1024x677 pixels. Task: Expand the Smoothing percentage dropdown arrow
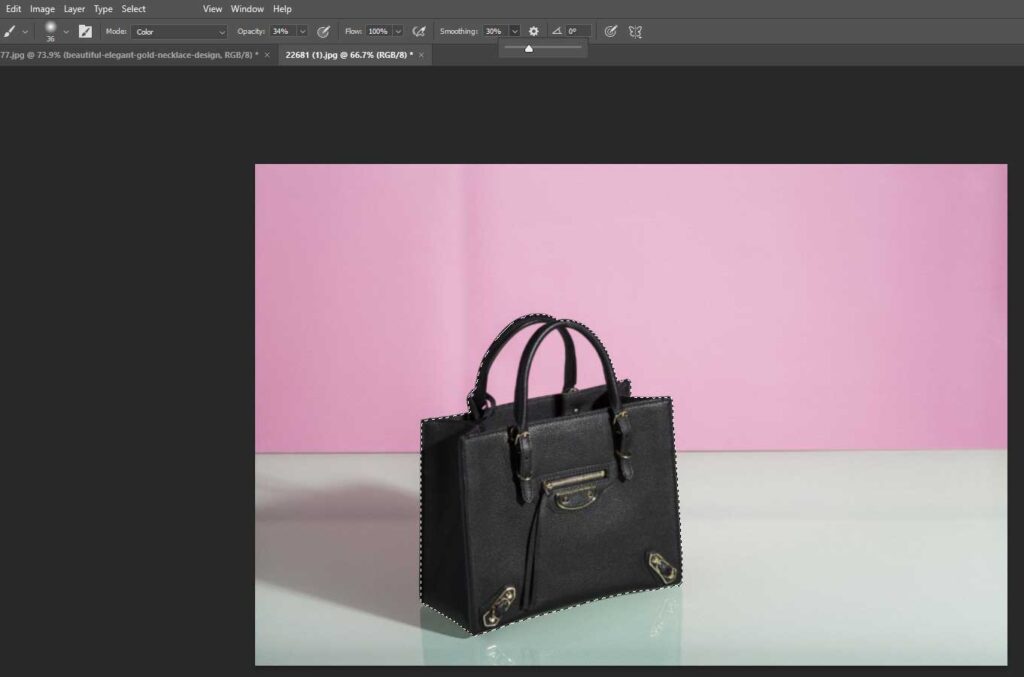point(514,32)
